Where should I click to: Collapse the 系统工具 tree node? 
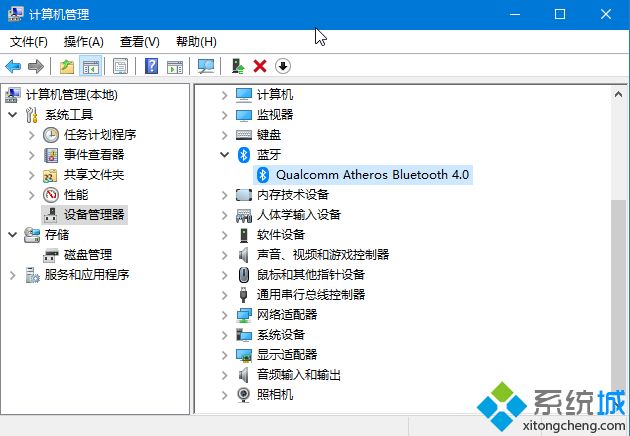pos(12,115)
